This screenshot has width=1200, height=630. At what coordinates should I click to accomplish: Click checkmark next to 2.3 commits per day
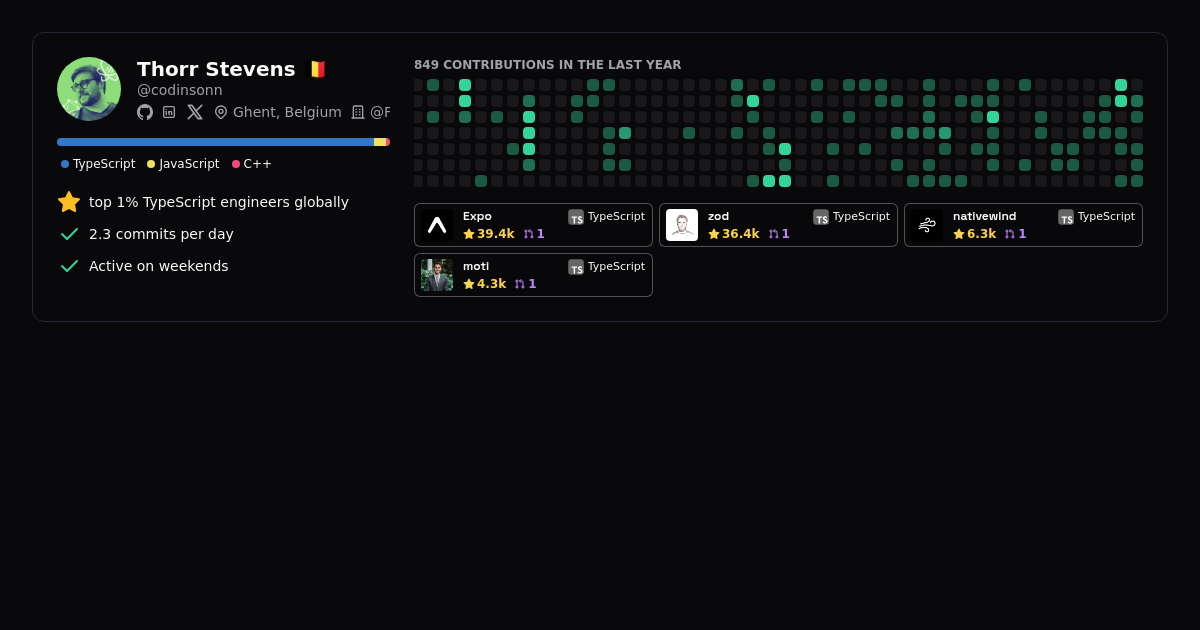coord(69,234)
